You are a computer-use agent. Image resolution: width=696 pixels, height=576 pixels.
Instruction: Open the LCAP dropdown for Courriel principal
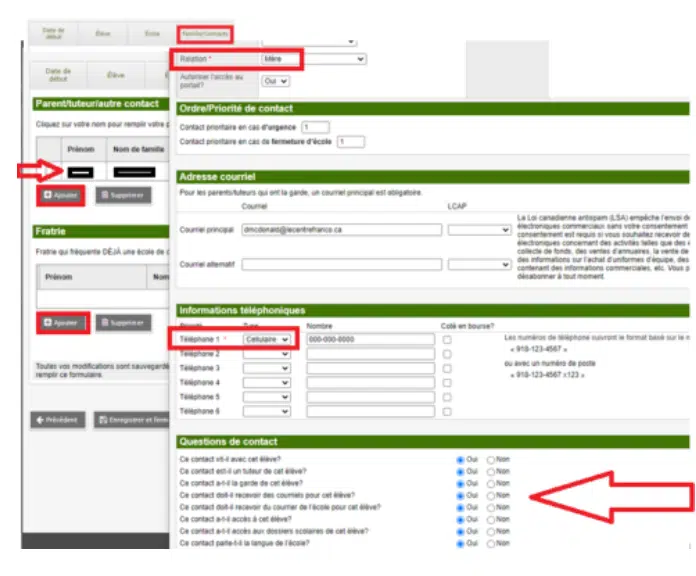[x=479, y=230]
